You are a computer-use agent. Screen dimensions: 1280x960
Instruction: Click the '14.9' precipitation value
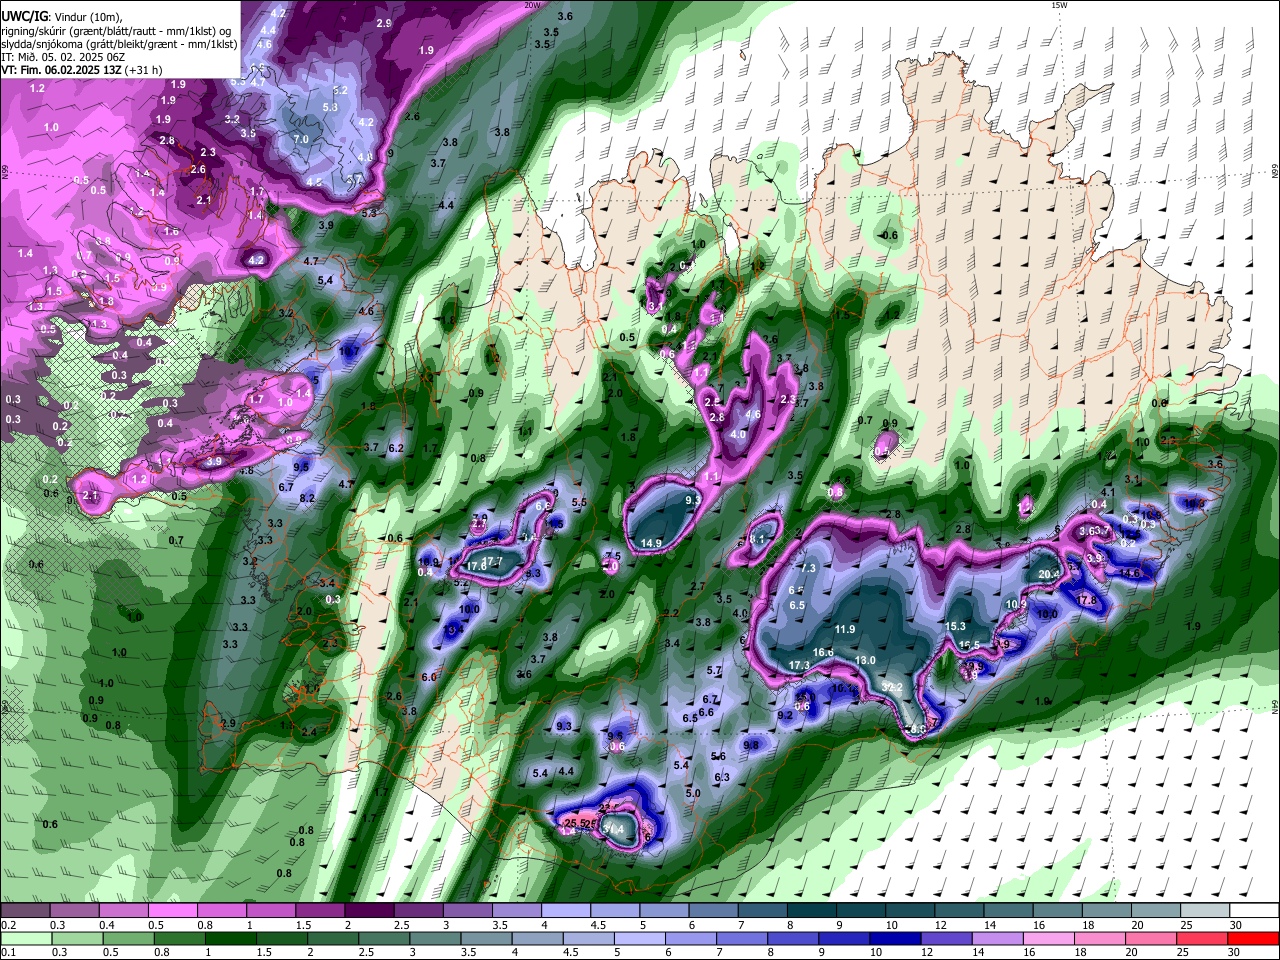[651, 543]
